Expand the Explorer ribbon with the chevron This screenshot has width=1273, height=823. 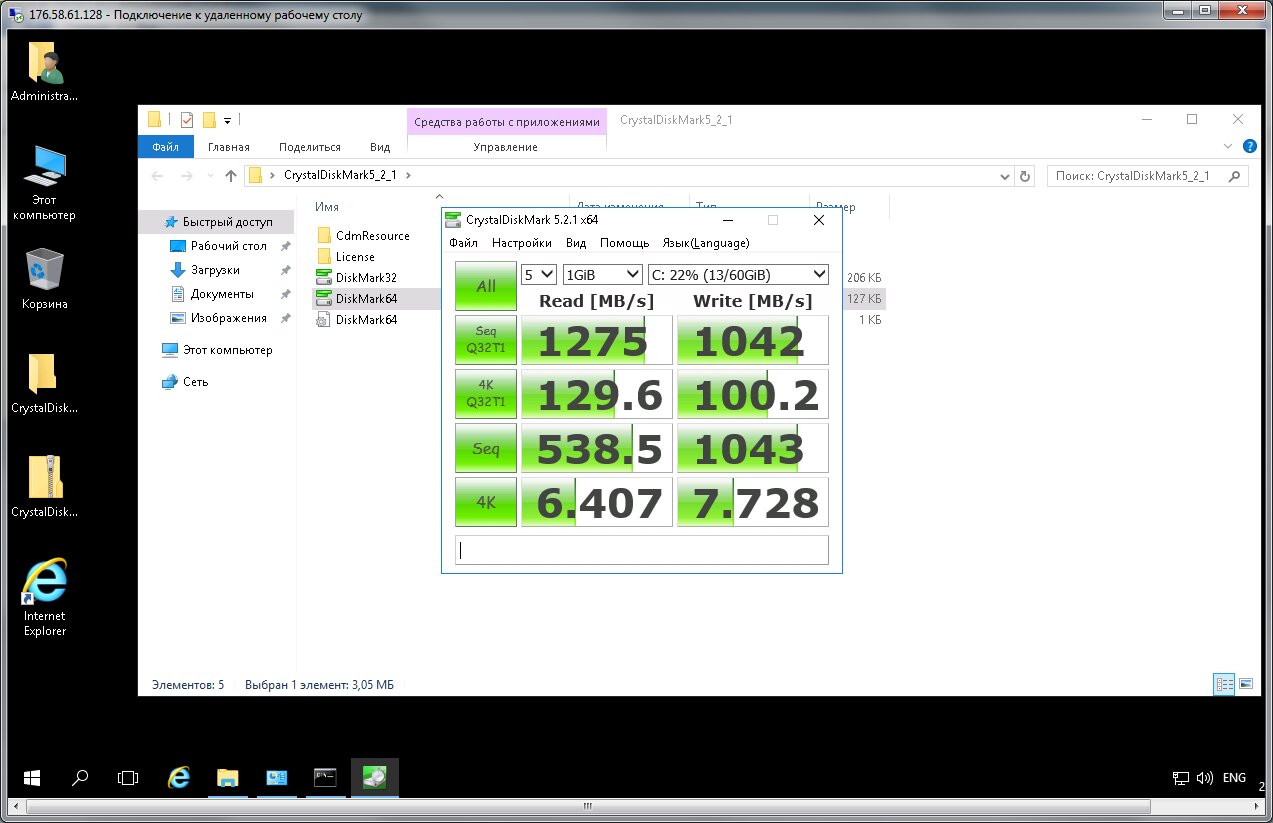coord(1229,146)
